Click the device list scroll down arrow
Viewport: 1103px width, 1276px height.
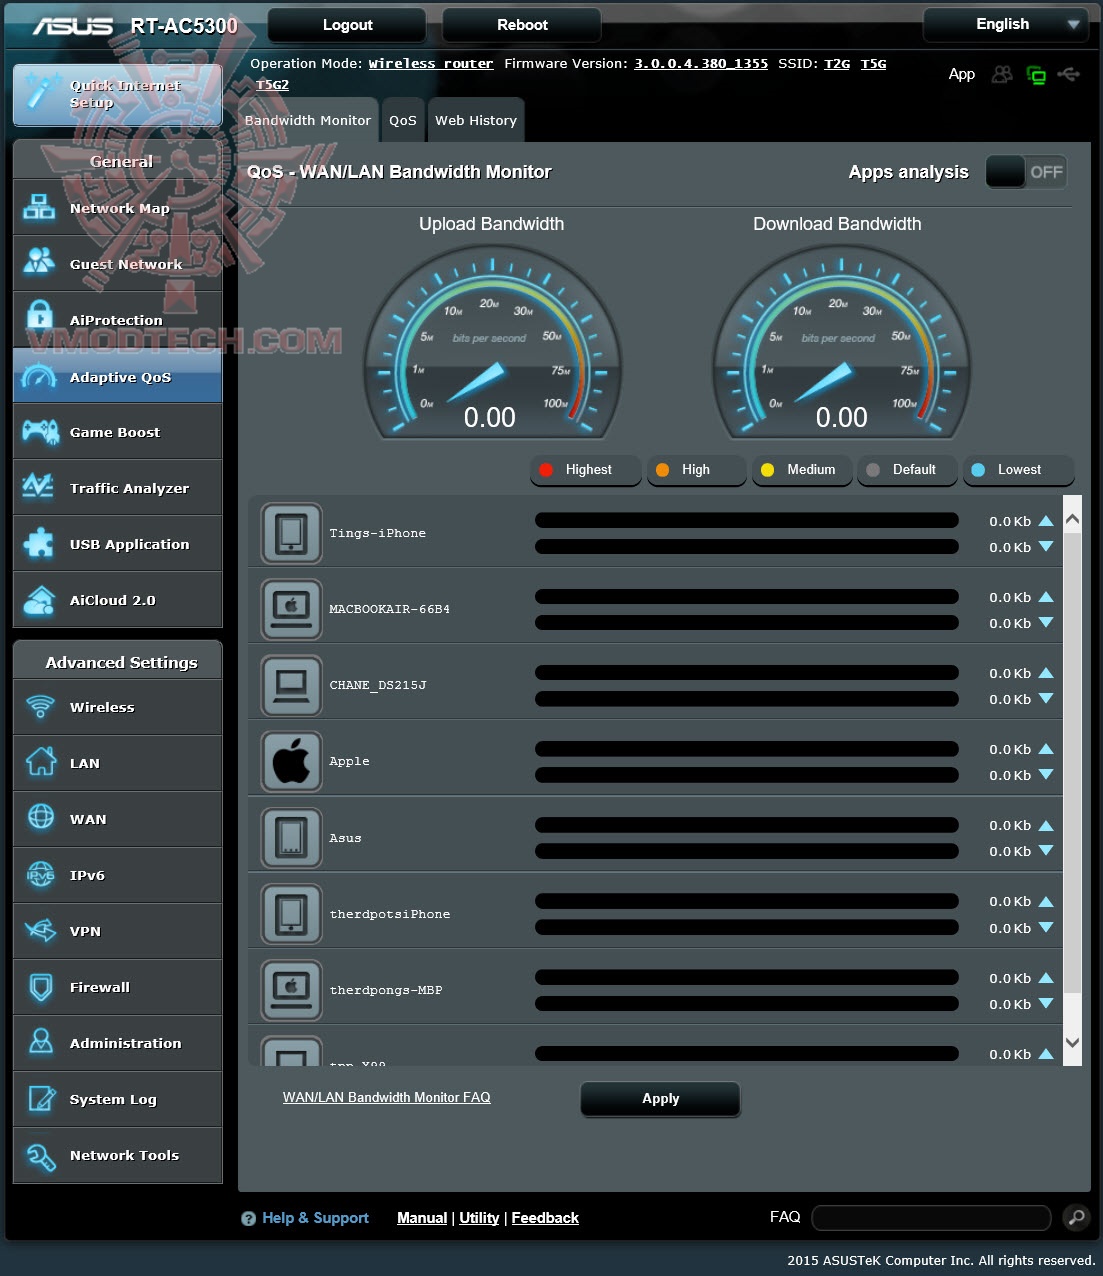[1072, 1043]
